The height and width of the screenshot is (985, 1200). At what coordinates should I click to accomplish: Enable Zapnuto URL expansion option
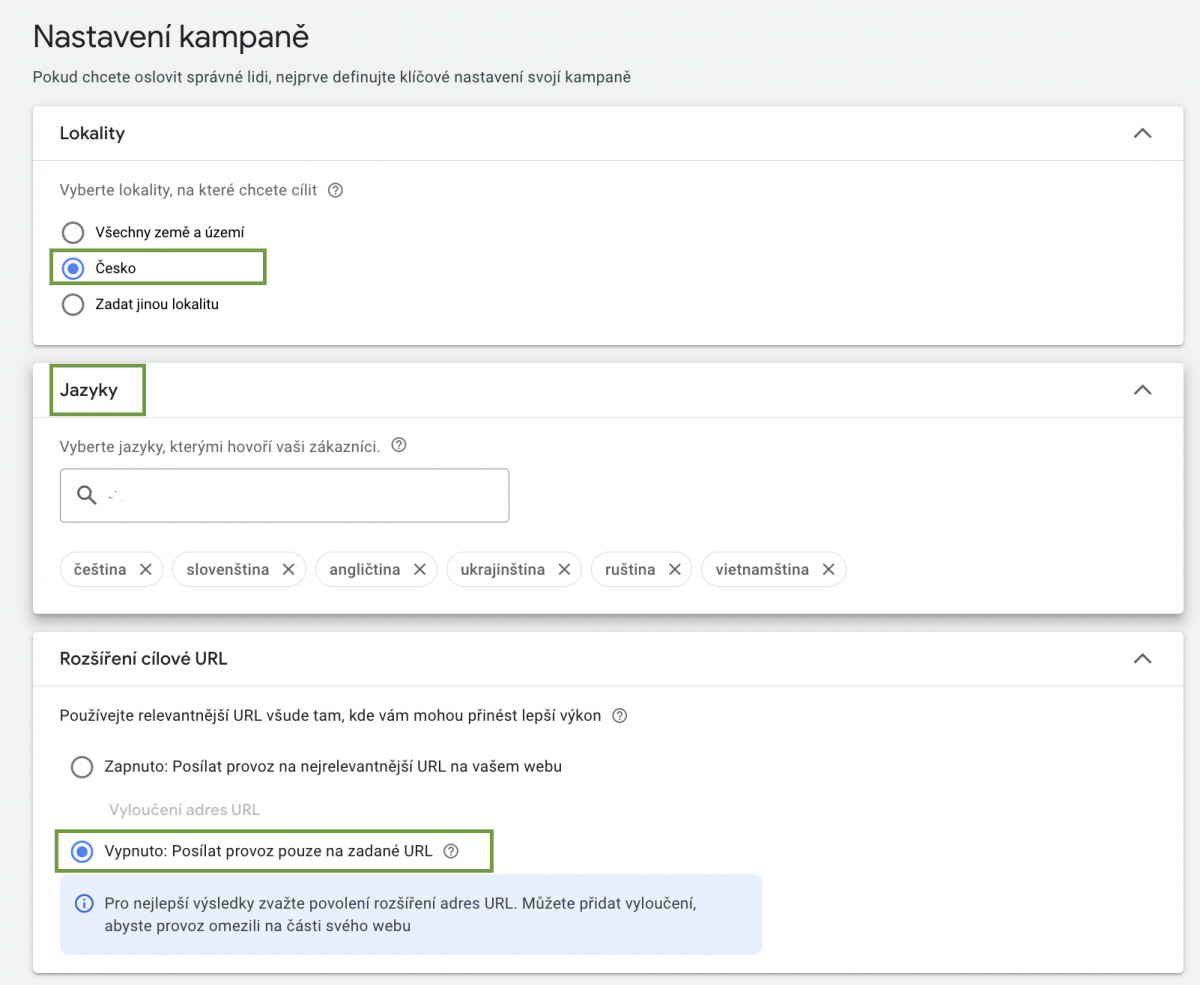pos(82,767)
